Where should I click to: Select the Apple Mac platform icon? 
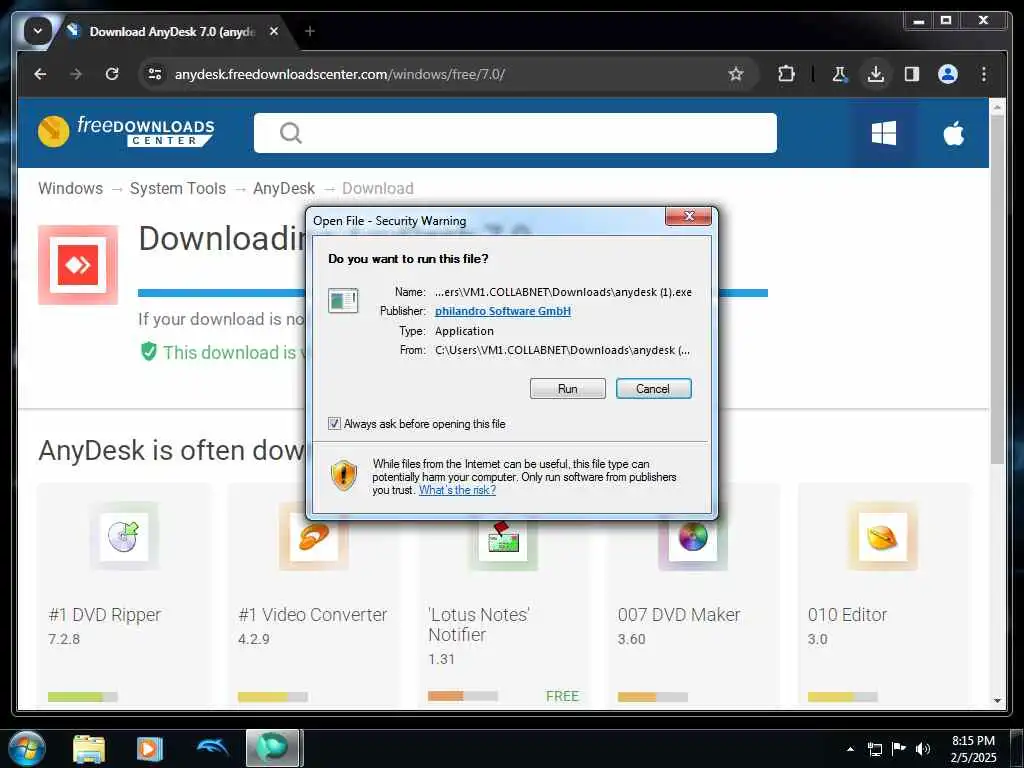pyautogui.click(x=953, y=133)
